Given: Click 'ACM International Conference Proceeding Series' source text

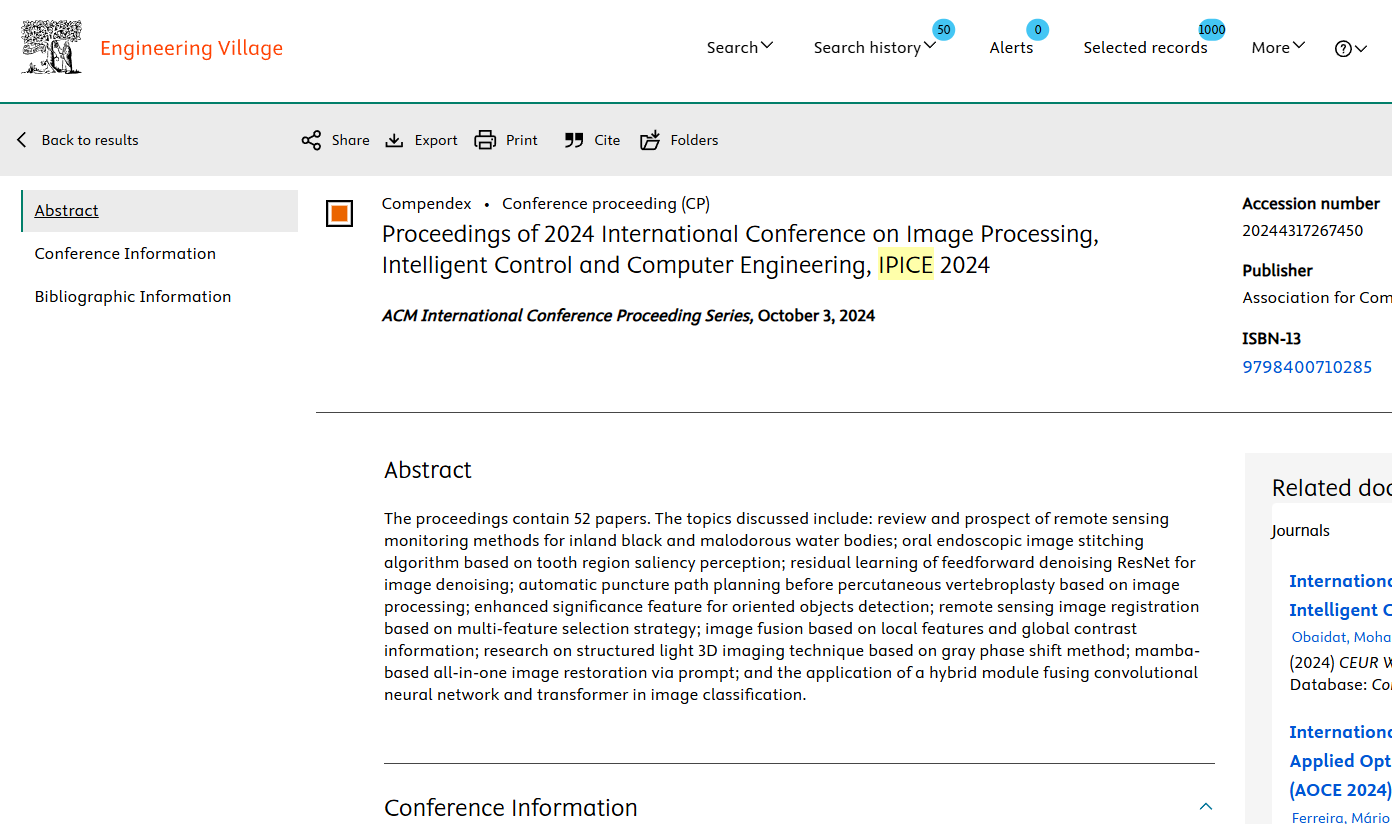Looking at the screenshot, I should pos(566,316).
